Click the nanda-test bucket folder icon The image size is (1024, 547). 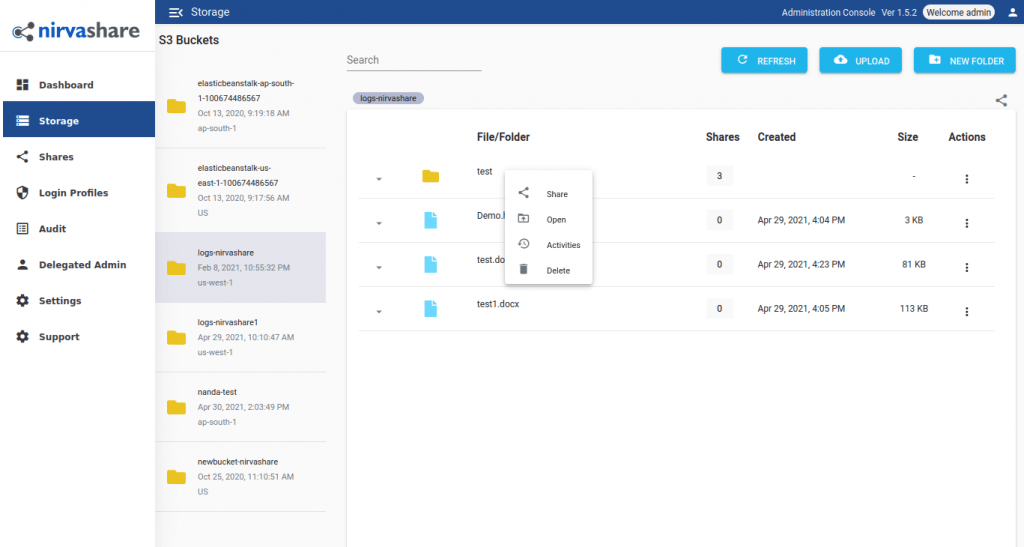[x=176, y=407]
